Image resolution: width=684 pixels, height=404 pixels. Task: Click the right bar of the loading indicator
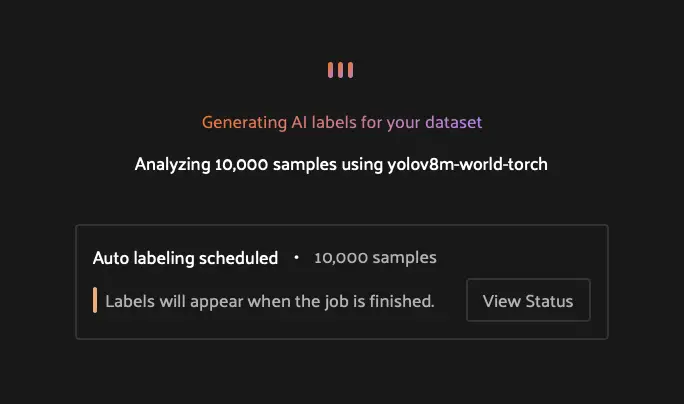[352, 70]
